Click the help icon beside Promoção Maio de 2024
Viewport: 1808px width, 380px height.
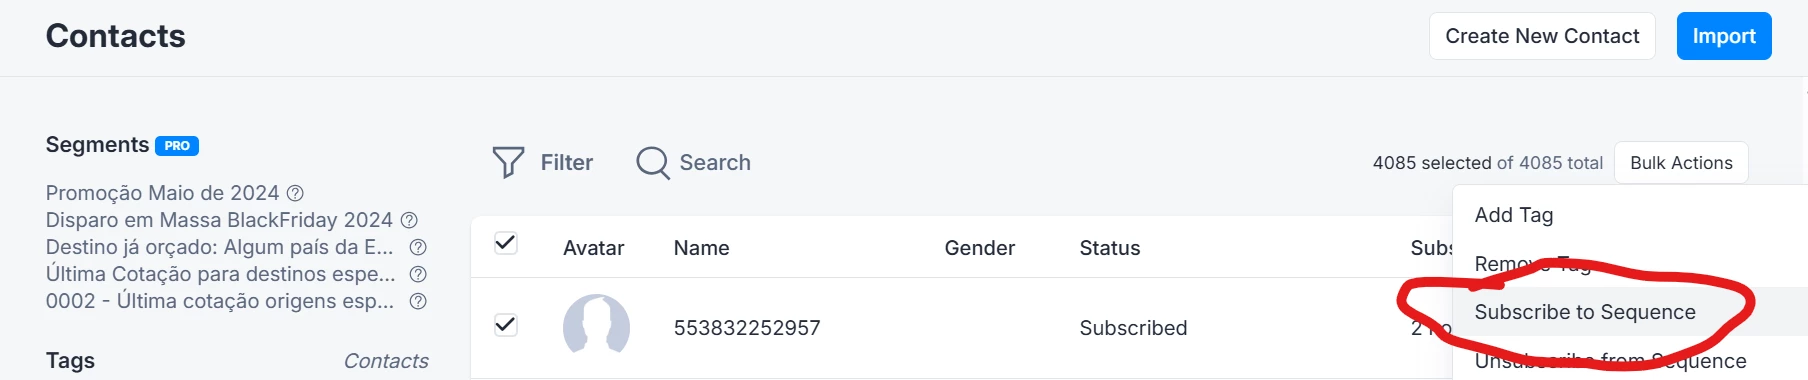295,193
